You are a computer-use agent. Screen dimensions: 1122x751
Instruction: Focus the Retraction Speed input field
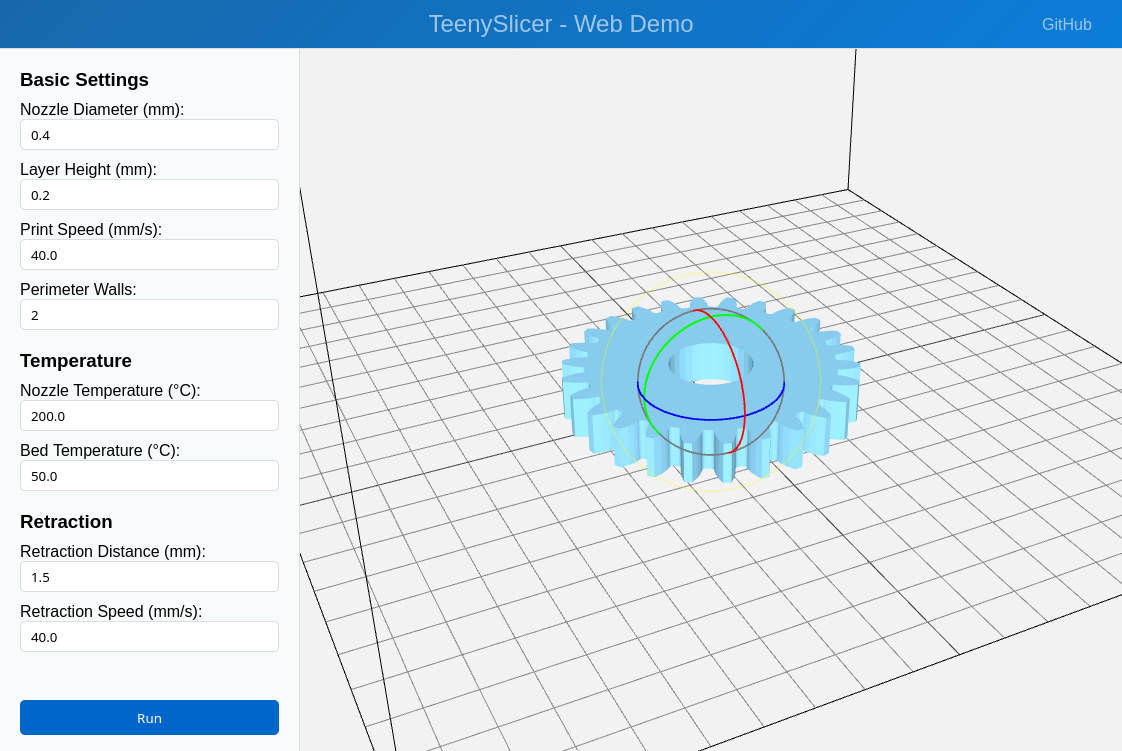(x=149, y=637)
